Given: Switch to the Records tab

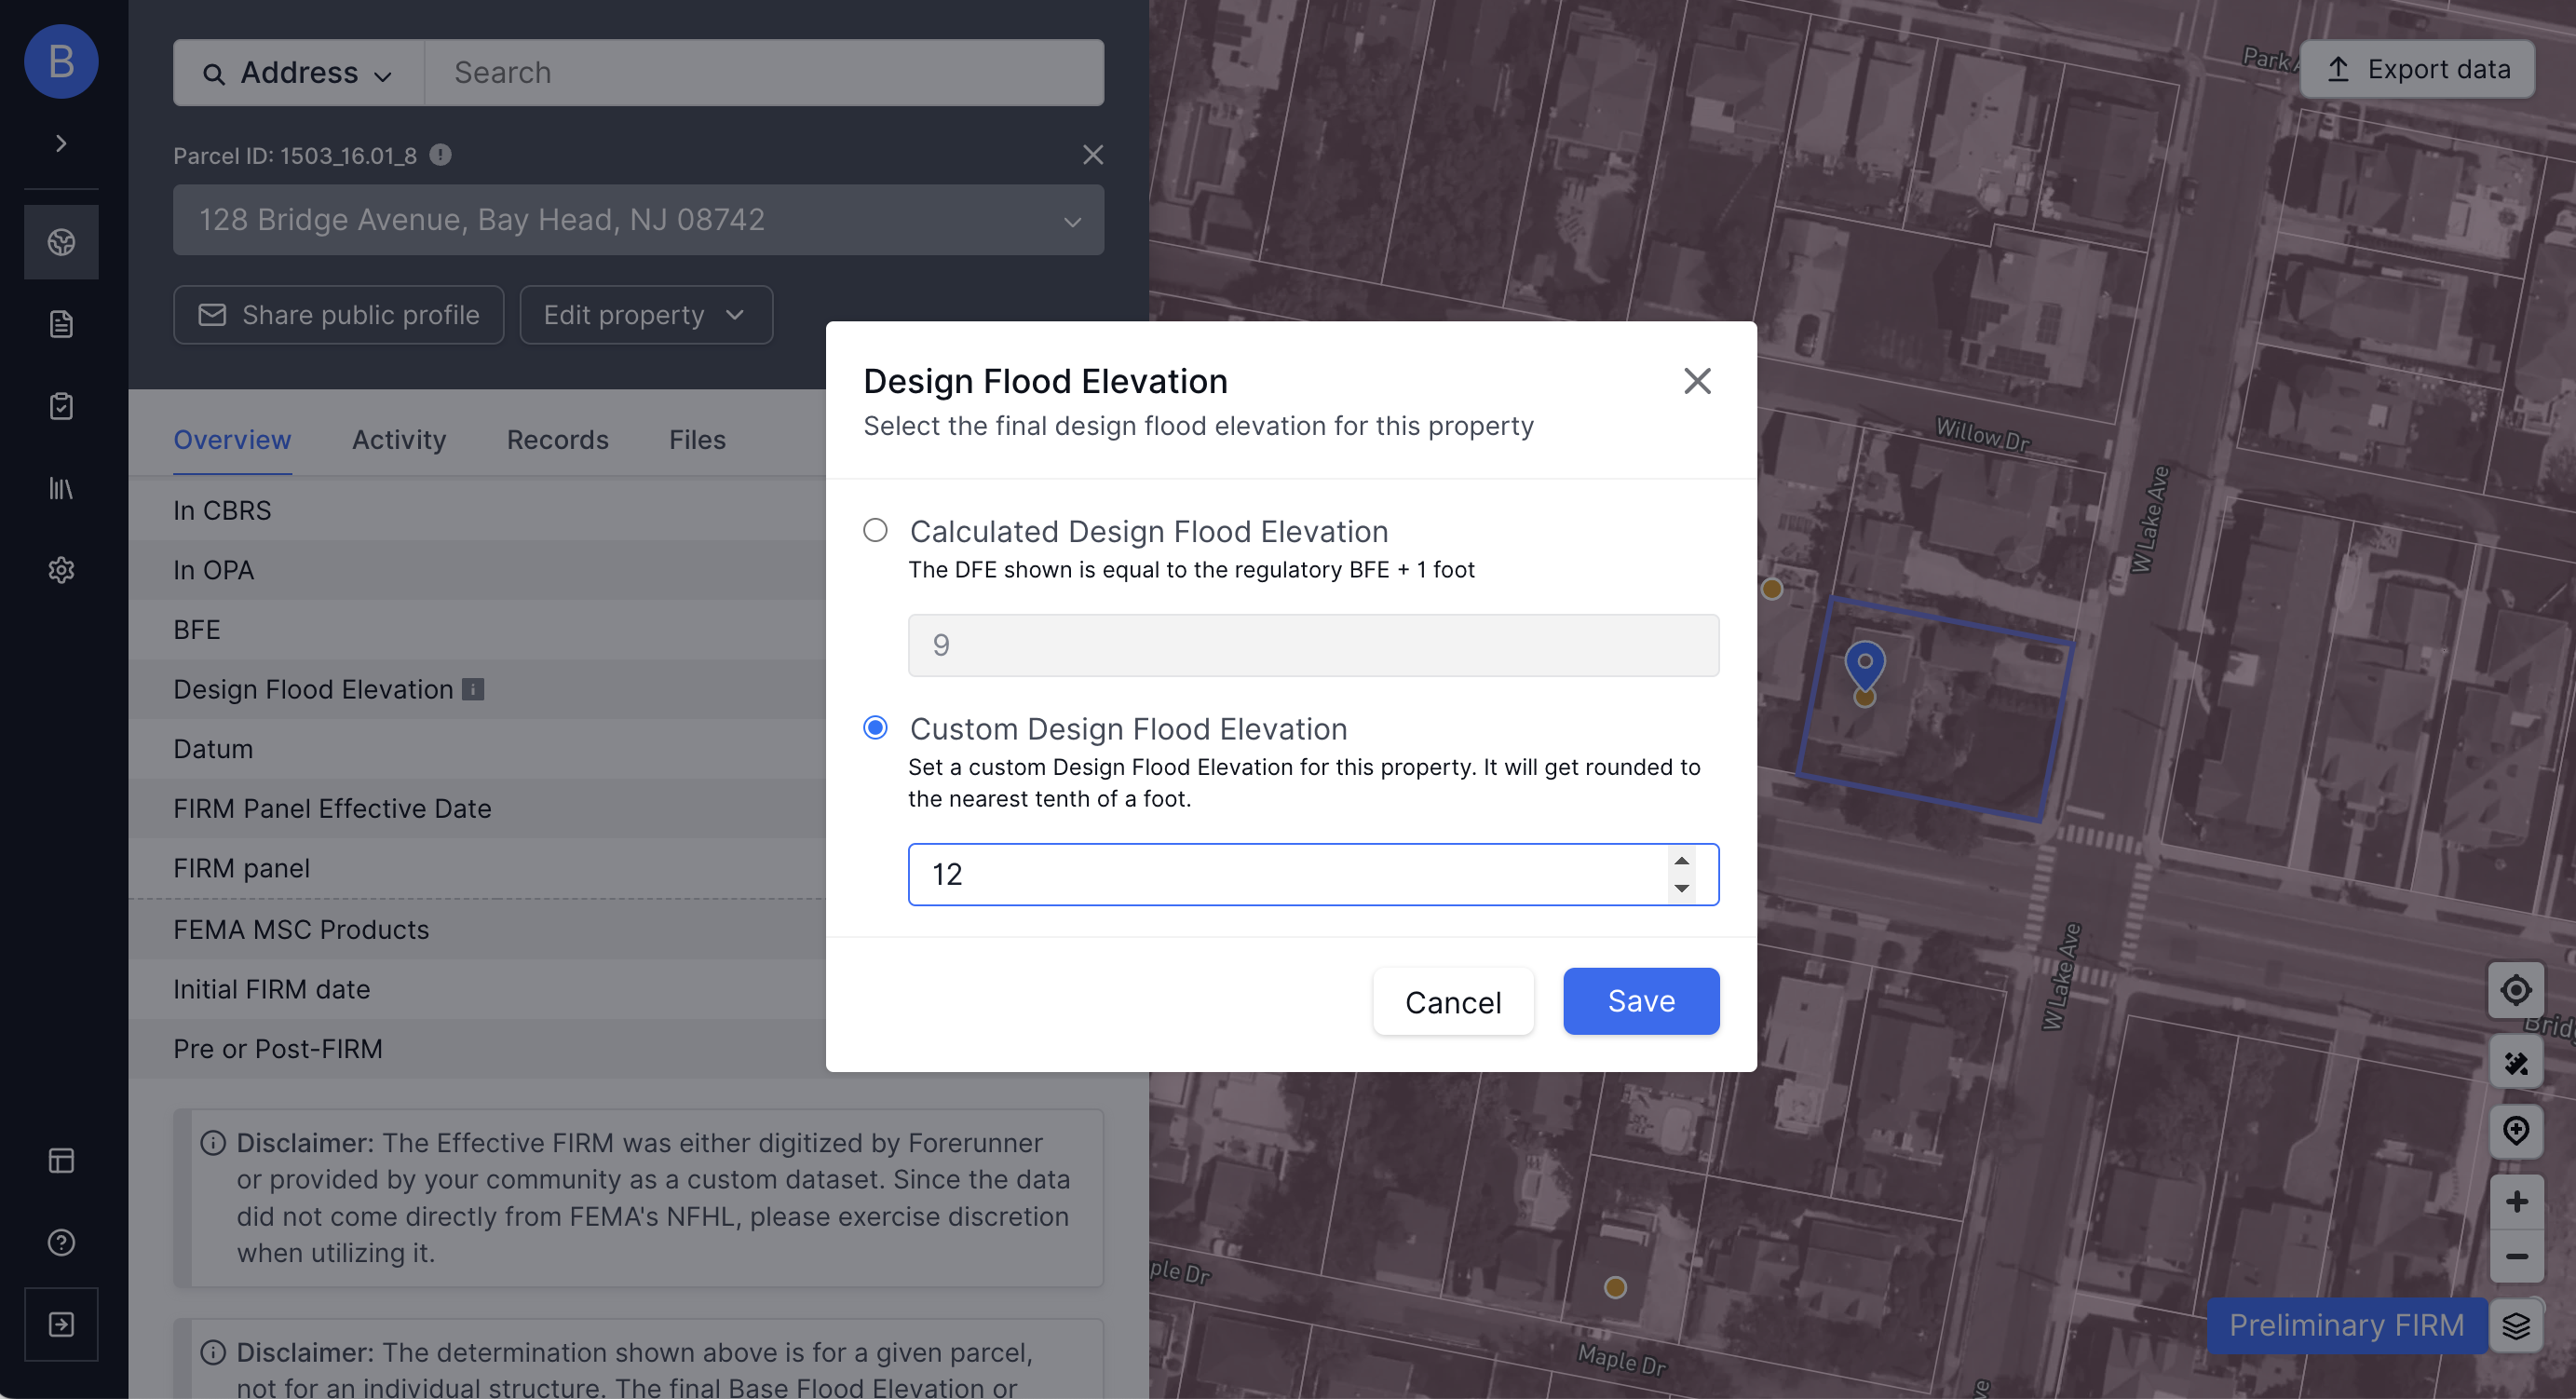Looking at the screenshot, I should 557,439.
